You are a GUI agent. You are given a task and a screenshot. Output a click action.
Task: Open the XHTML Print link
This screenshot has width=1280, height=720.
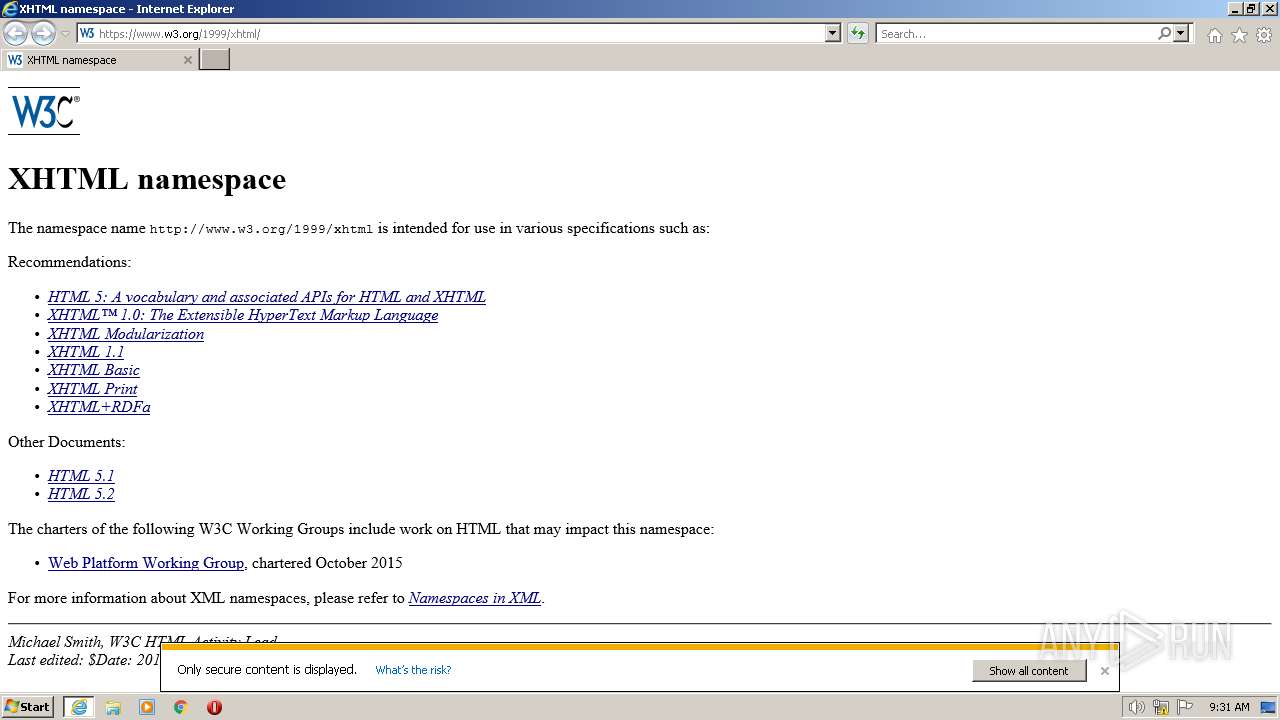93,389
